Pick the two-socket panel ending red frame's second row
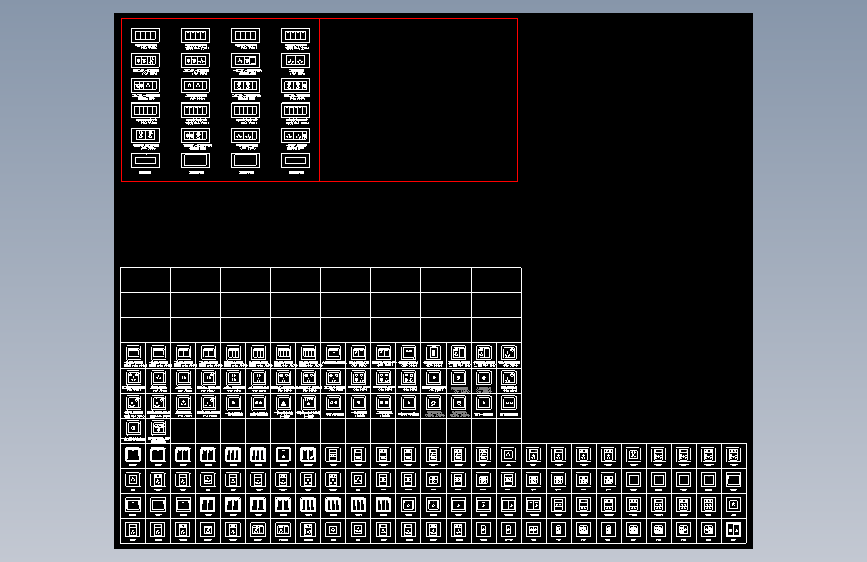 coord(295,60)
